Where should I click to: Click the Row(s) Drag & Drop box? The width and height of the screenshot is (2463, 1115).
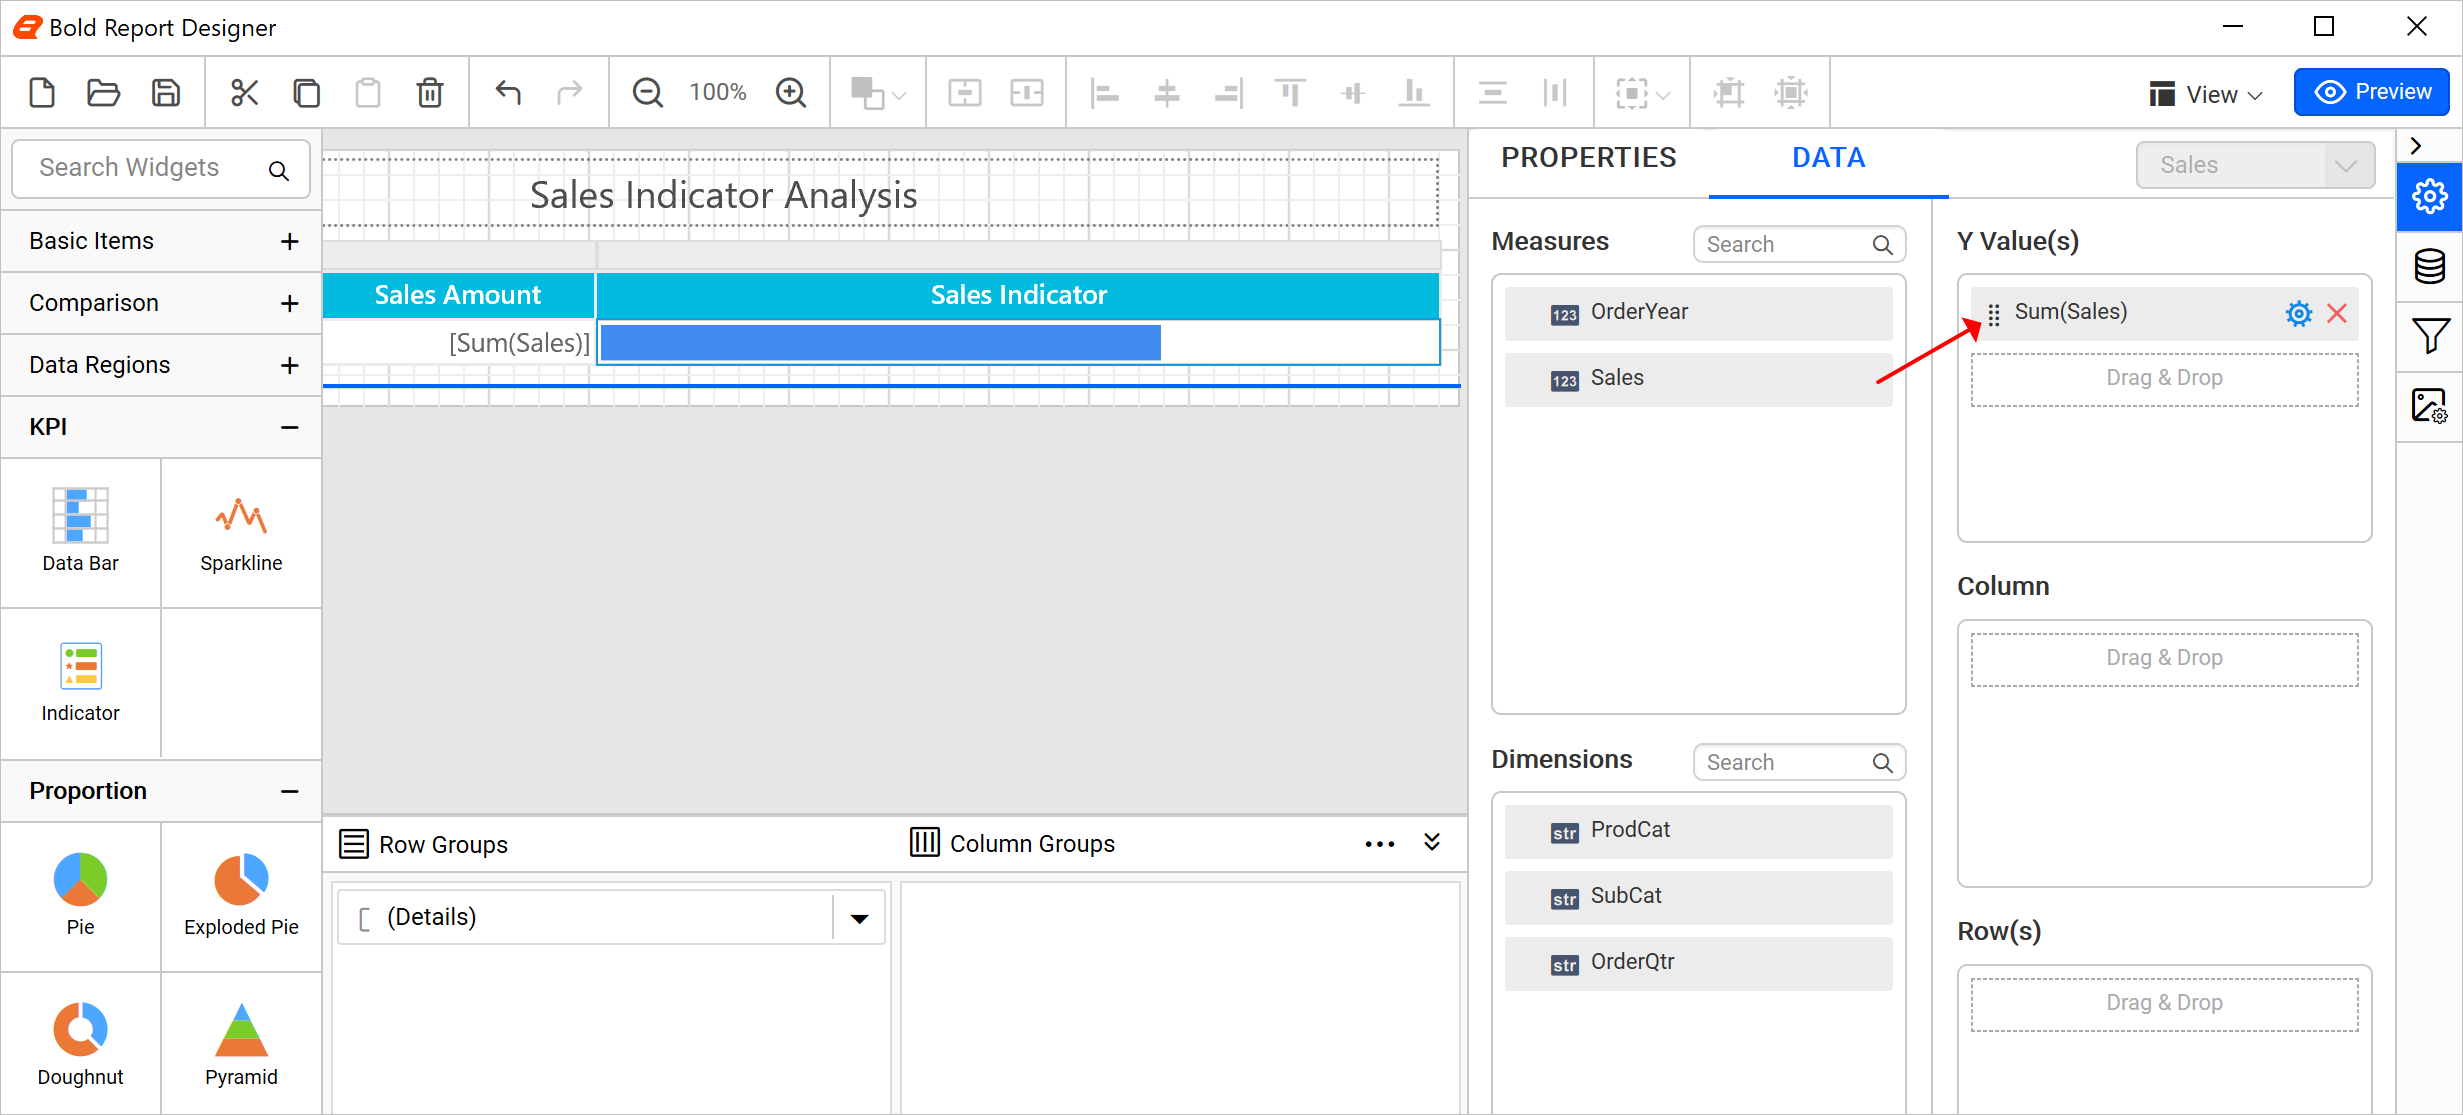[x=2164, y=1004]
